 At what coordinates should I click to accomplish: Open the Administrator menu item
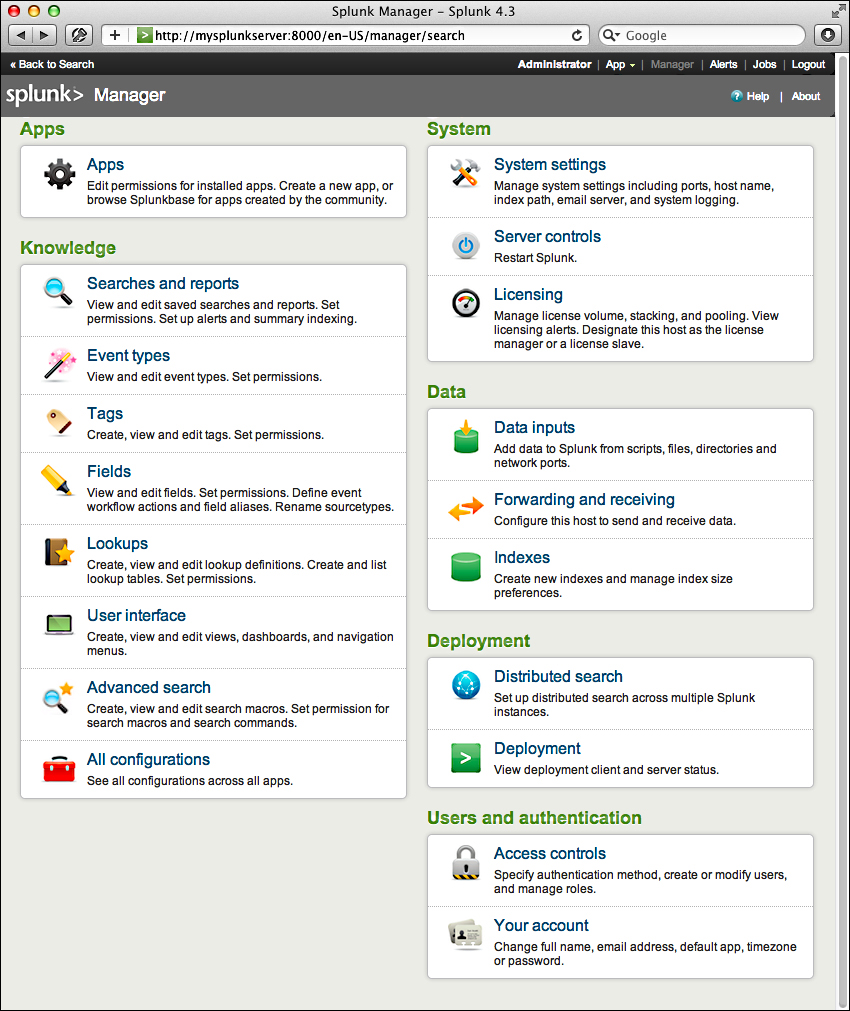pyautogui.click(x=554, y=64)
